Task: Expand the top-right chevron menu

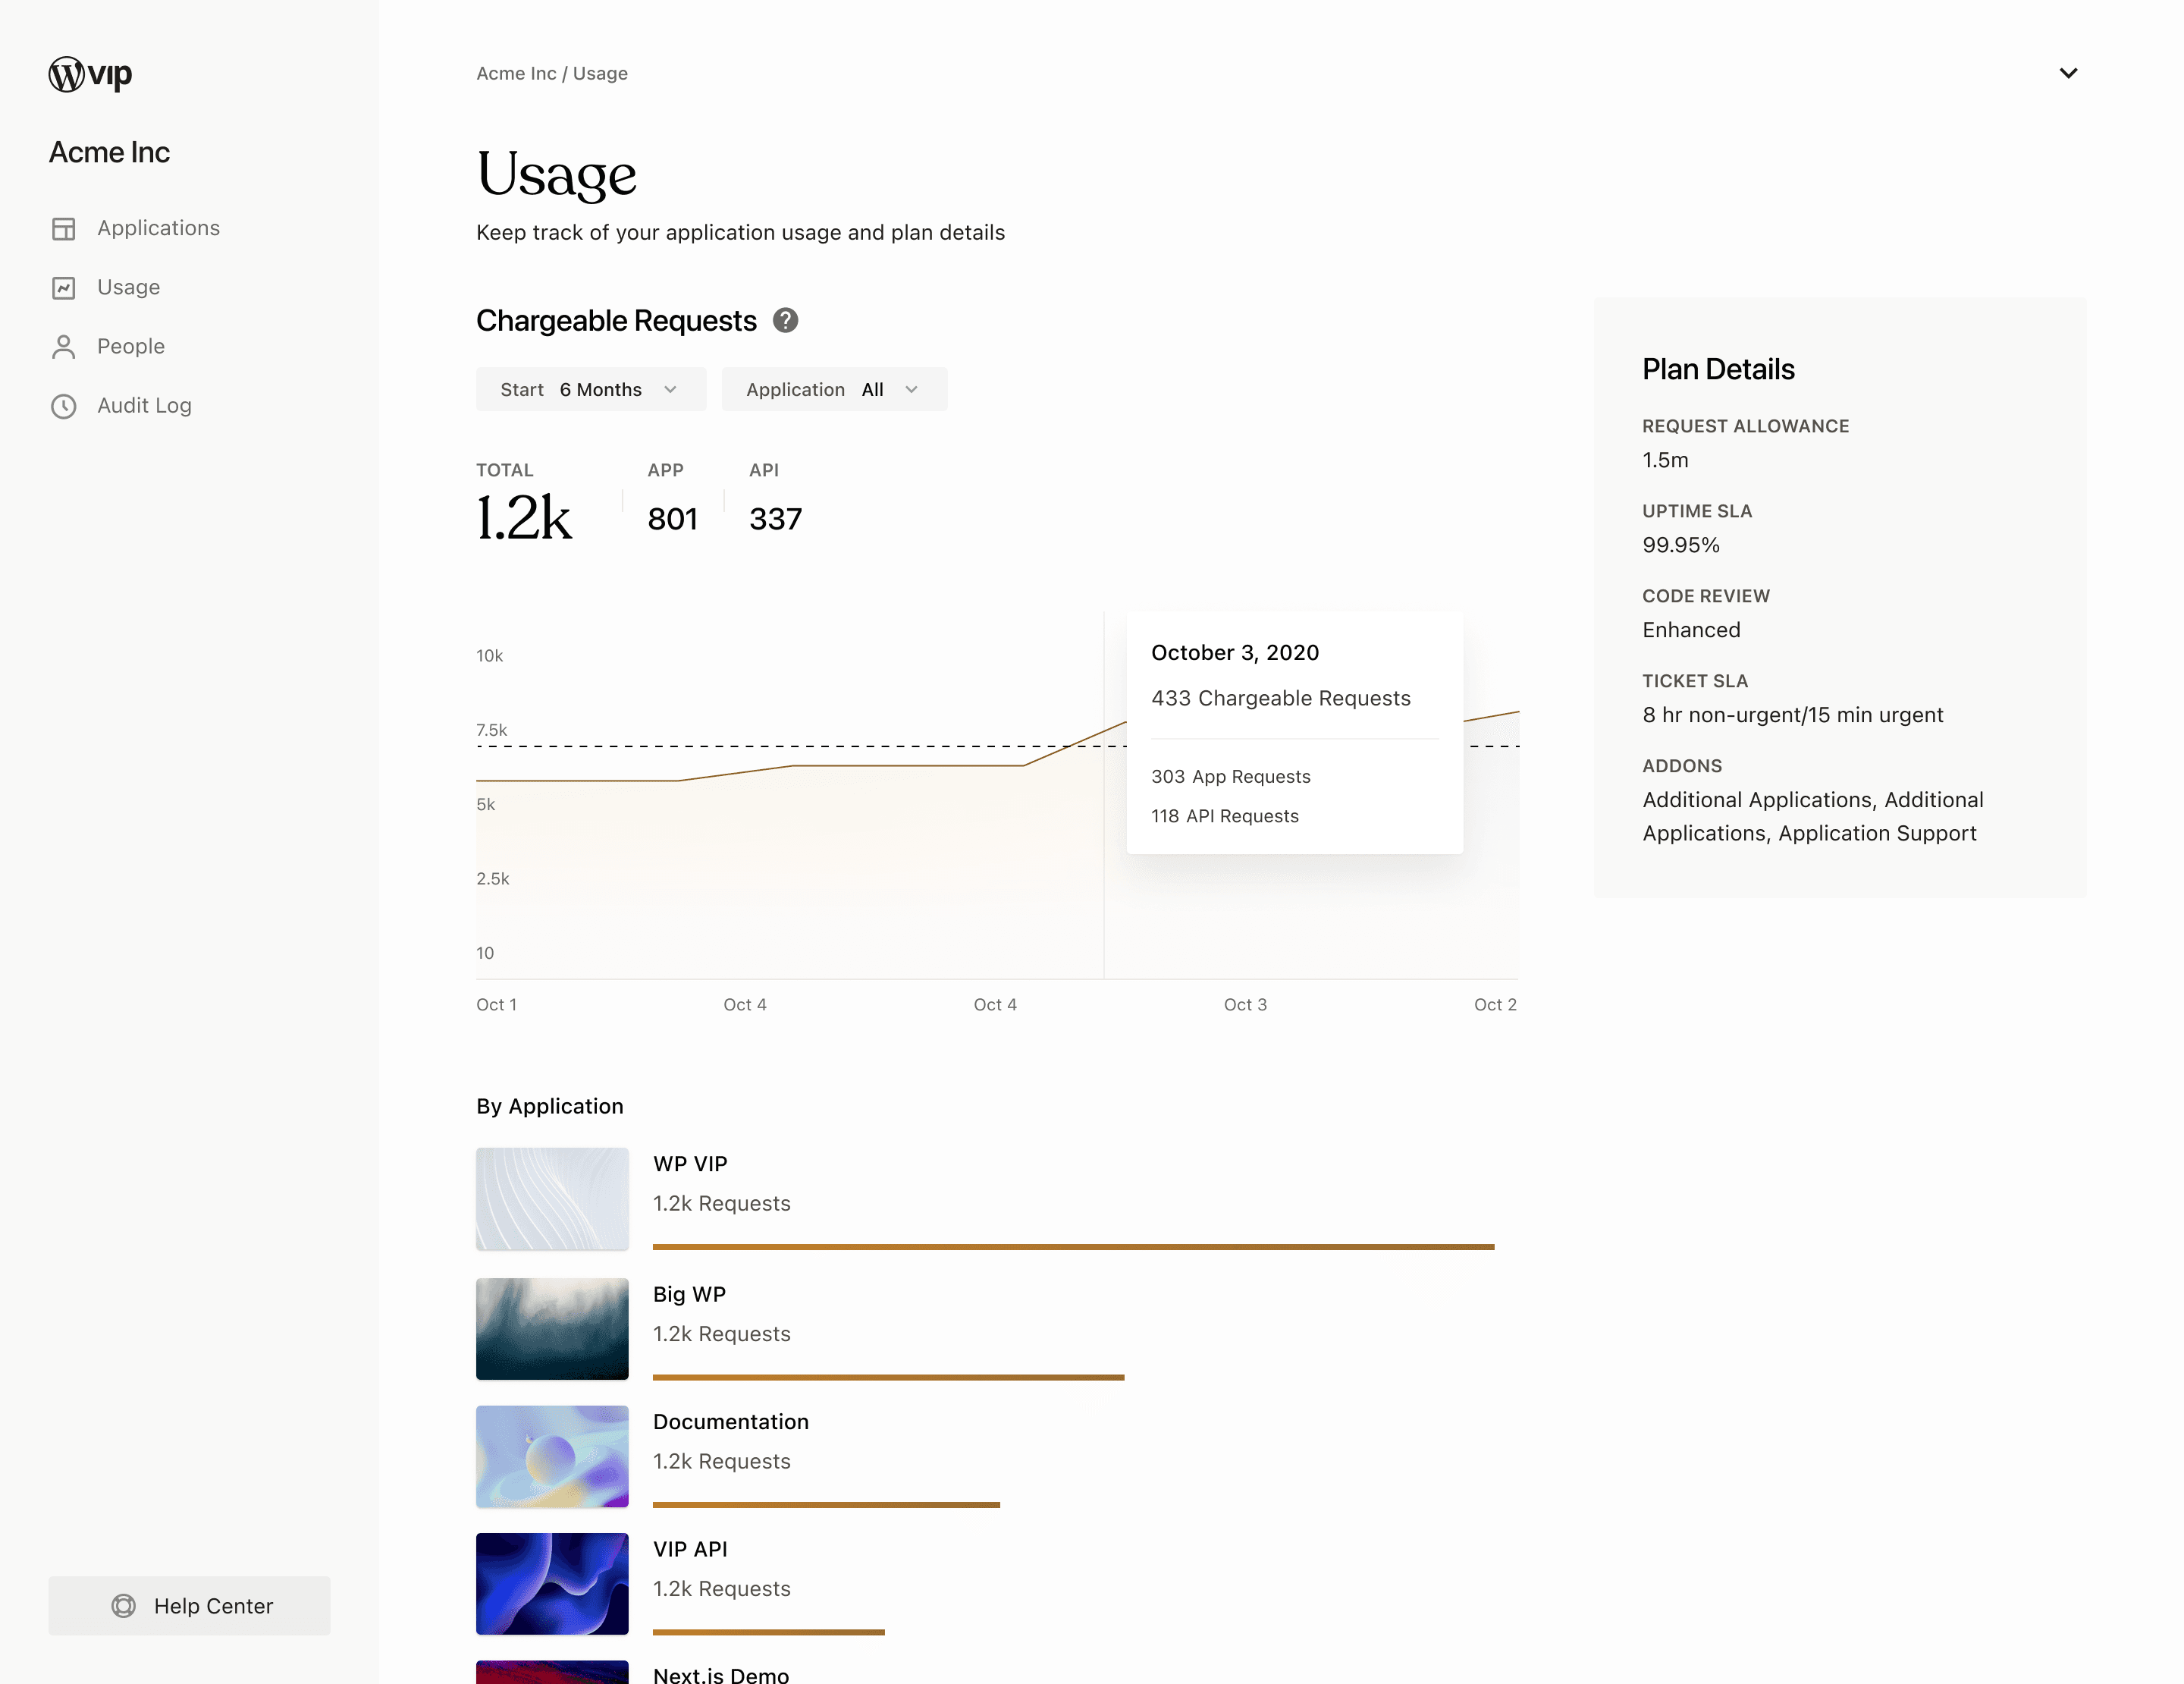Action: click(x=2068, y=73)
